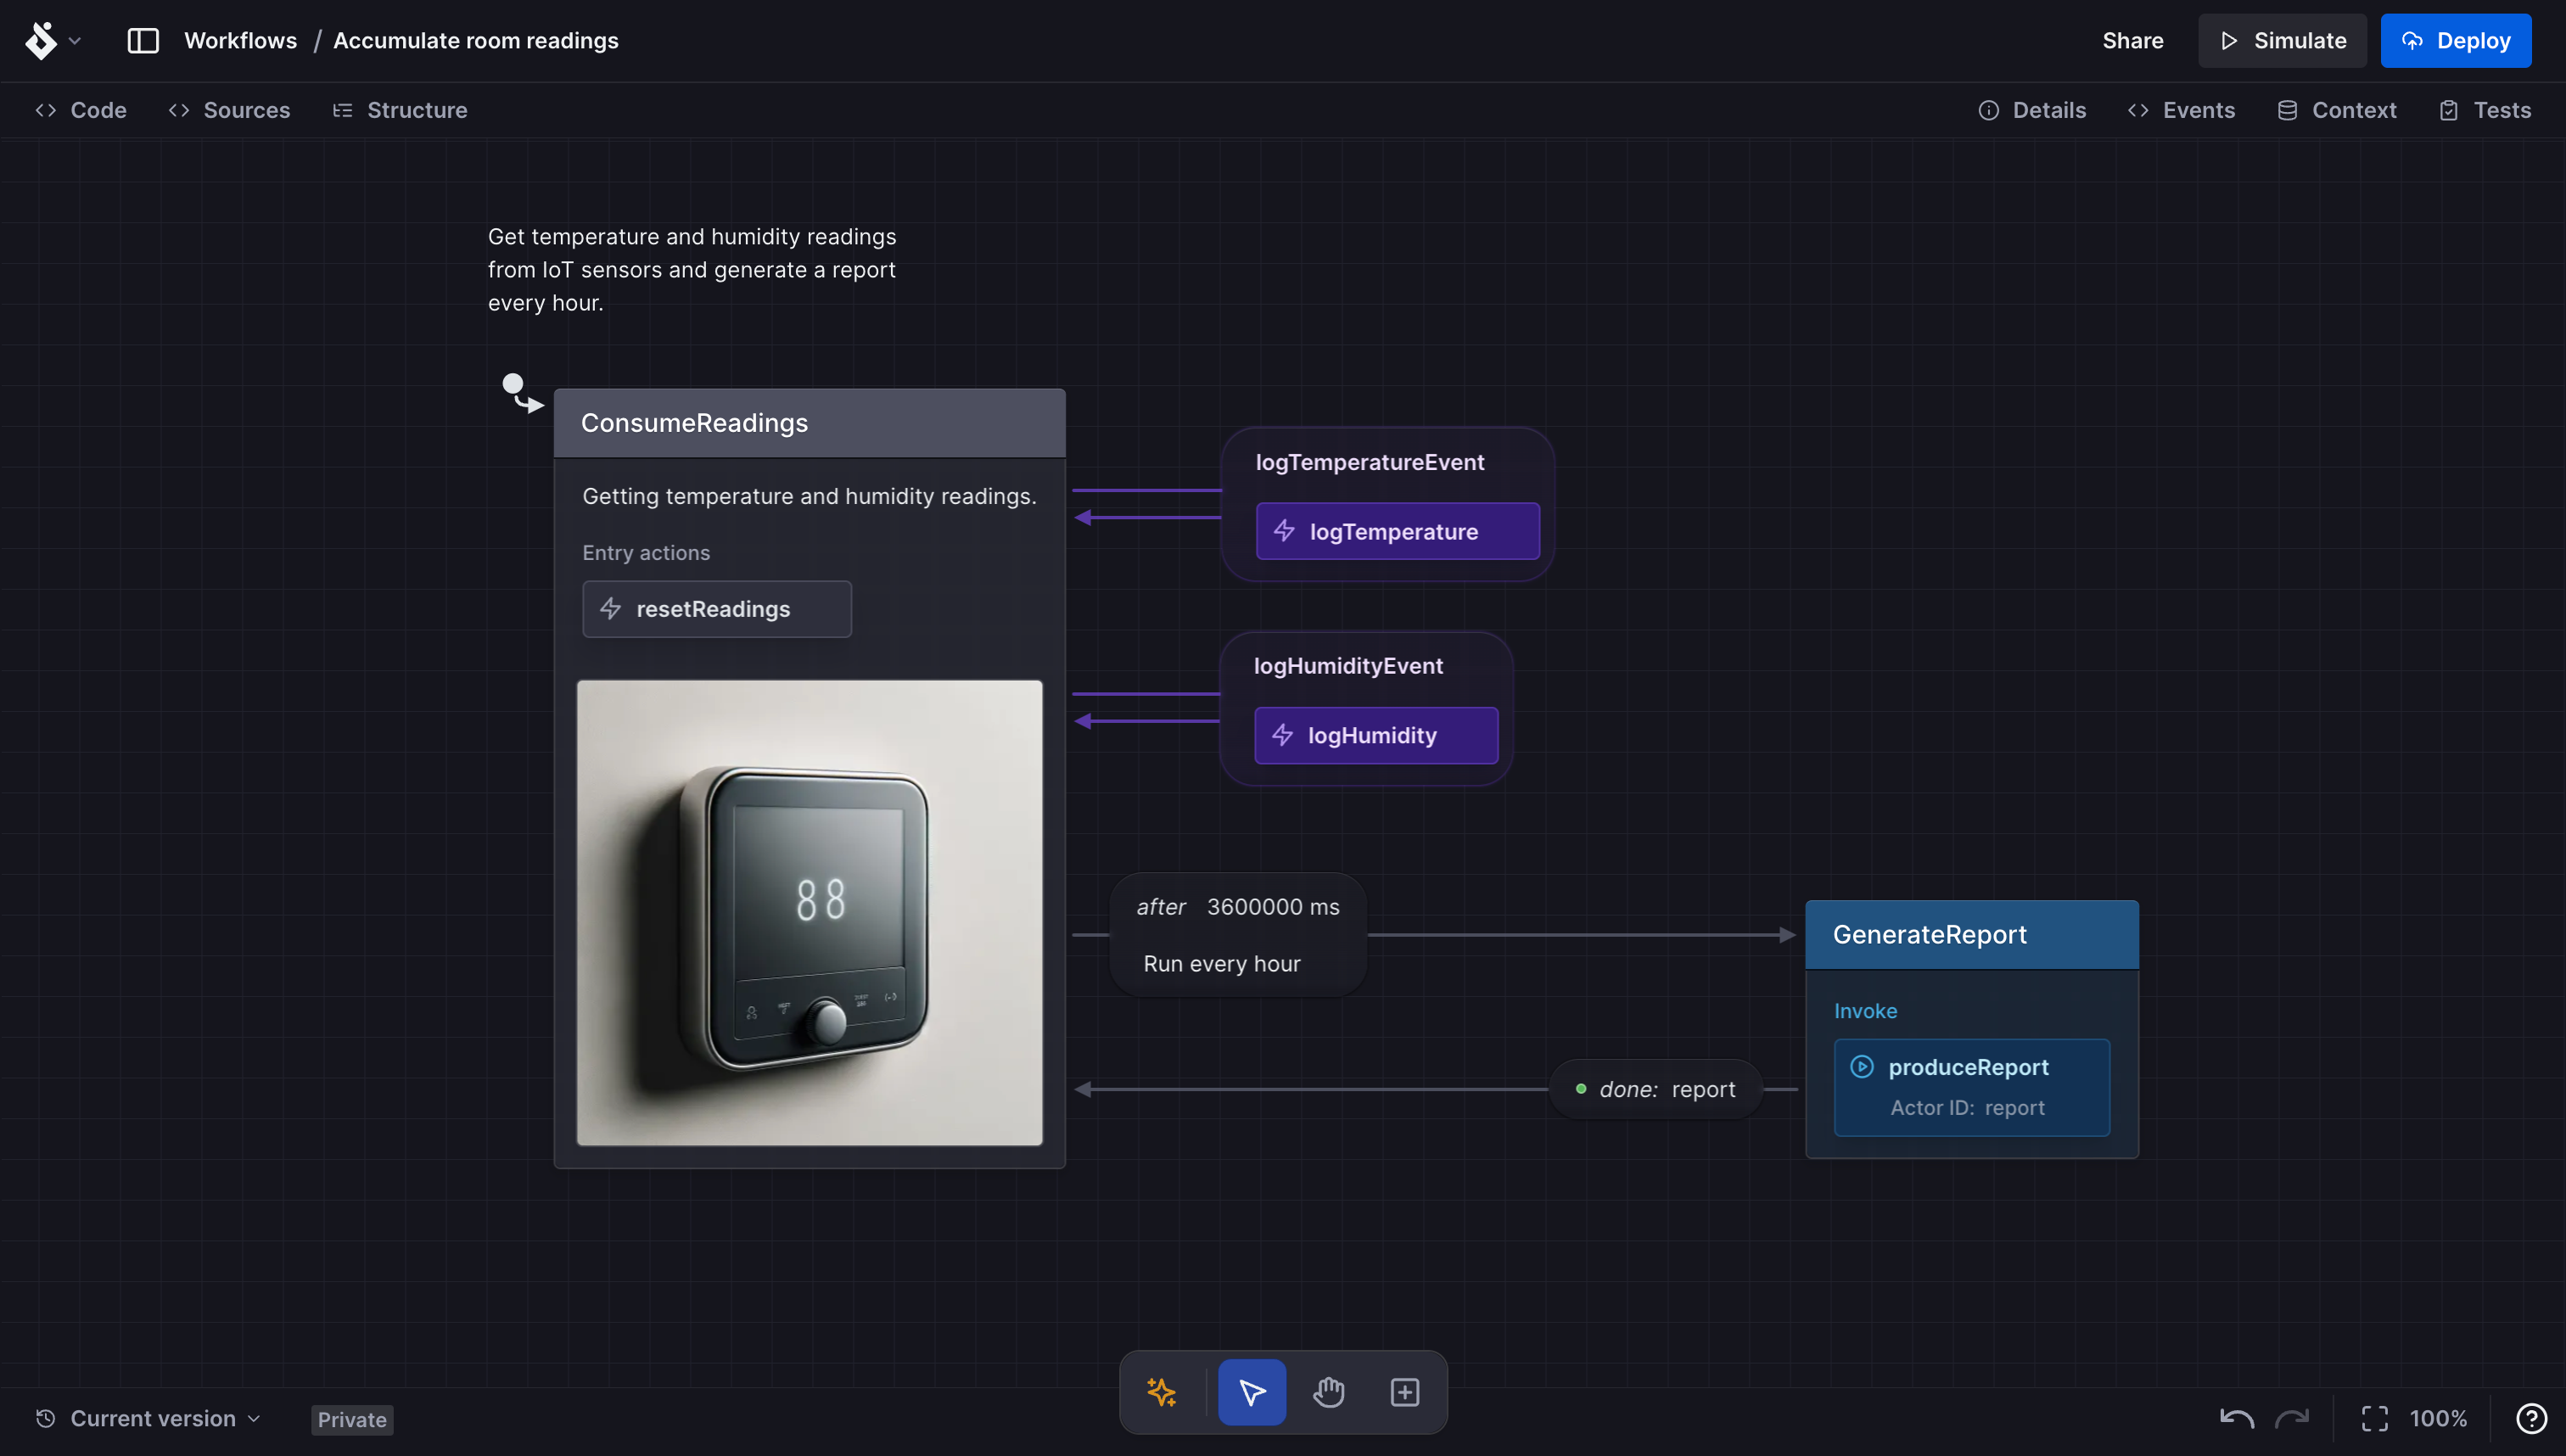
Task: Click the undo arrow icon
Action: [x=2236, y=1417]
